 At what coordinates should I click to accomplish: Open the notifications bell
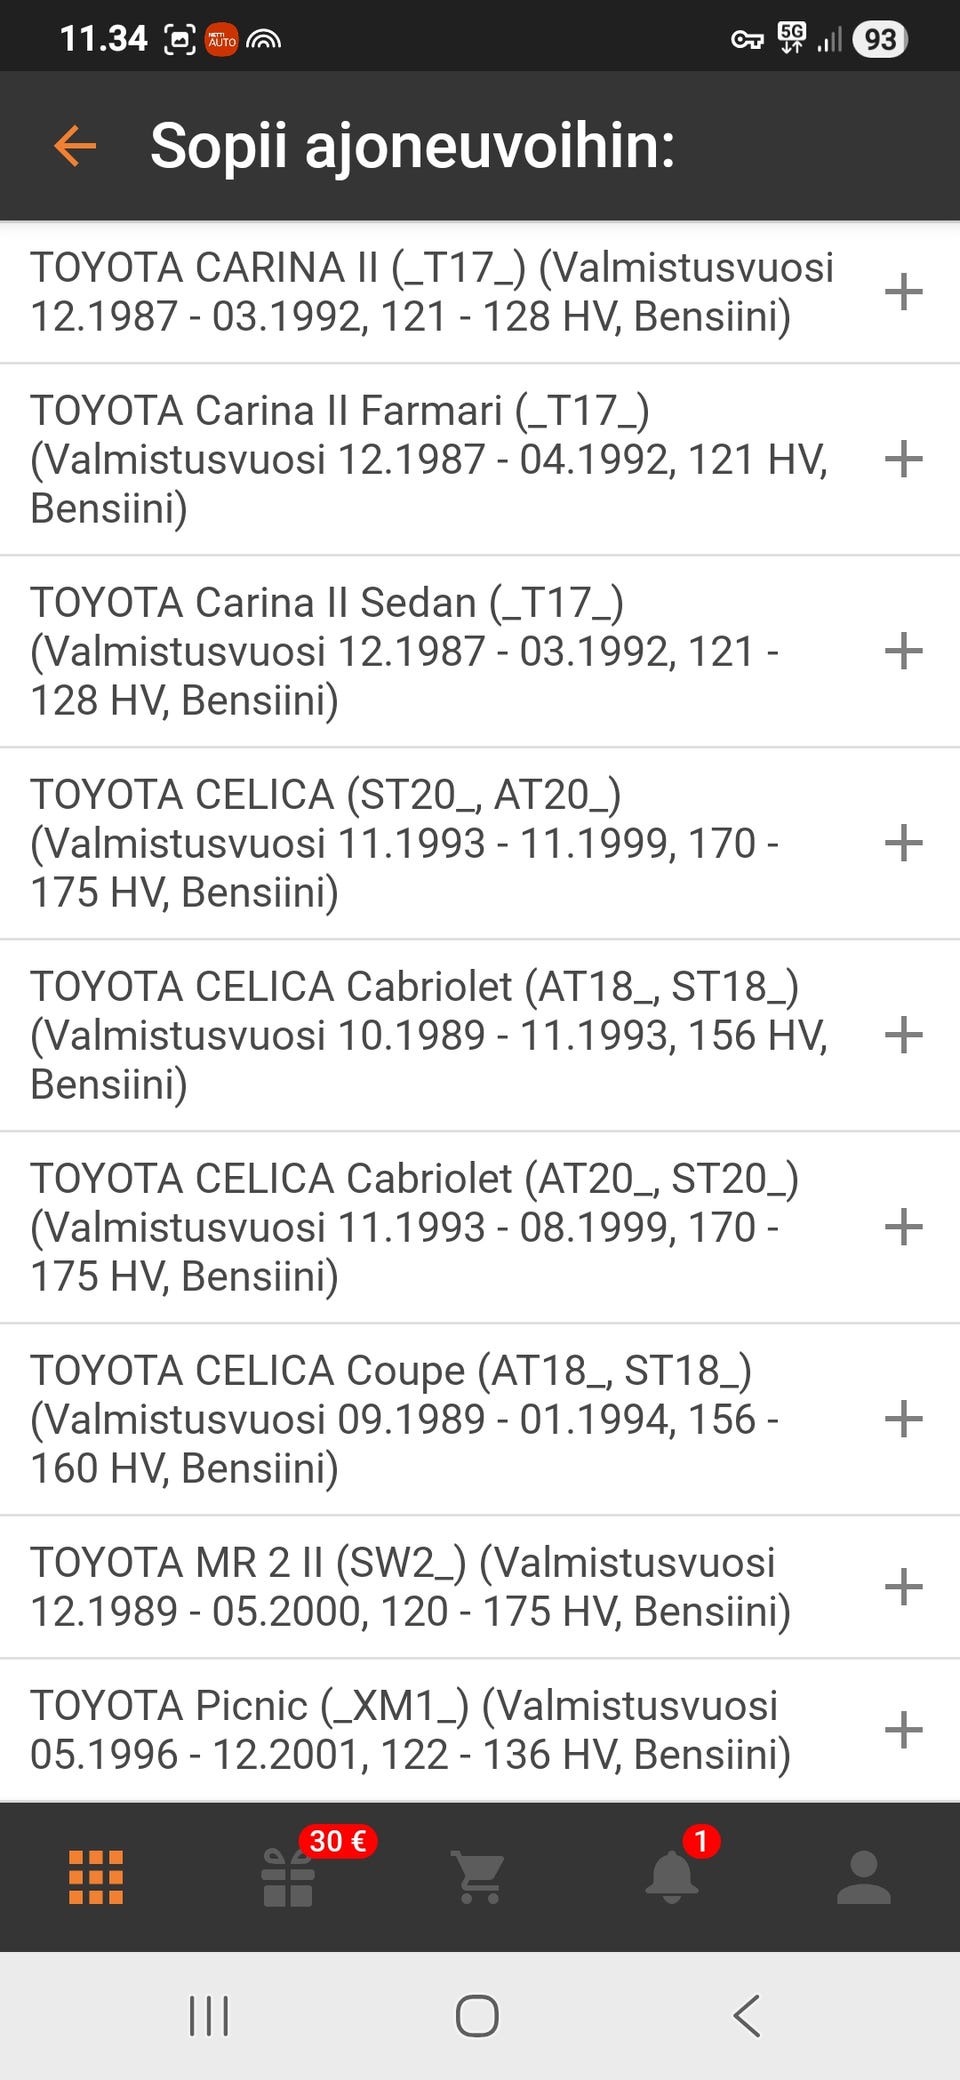coord(671,1877)
